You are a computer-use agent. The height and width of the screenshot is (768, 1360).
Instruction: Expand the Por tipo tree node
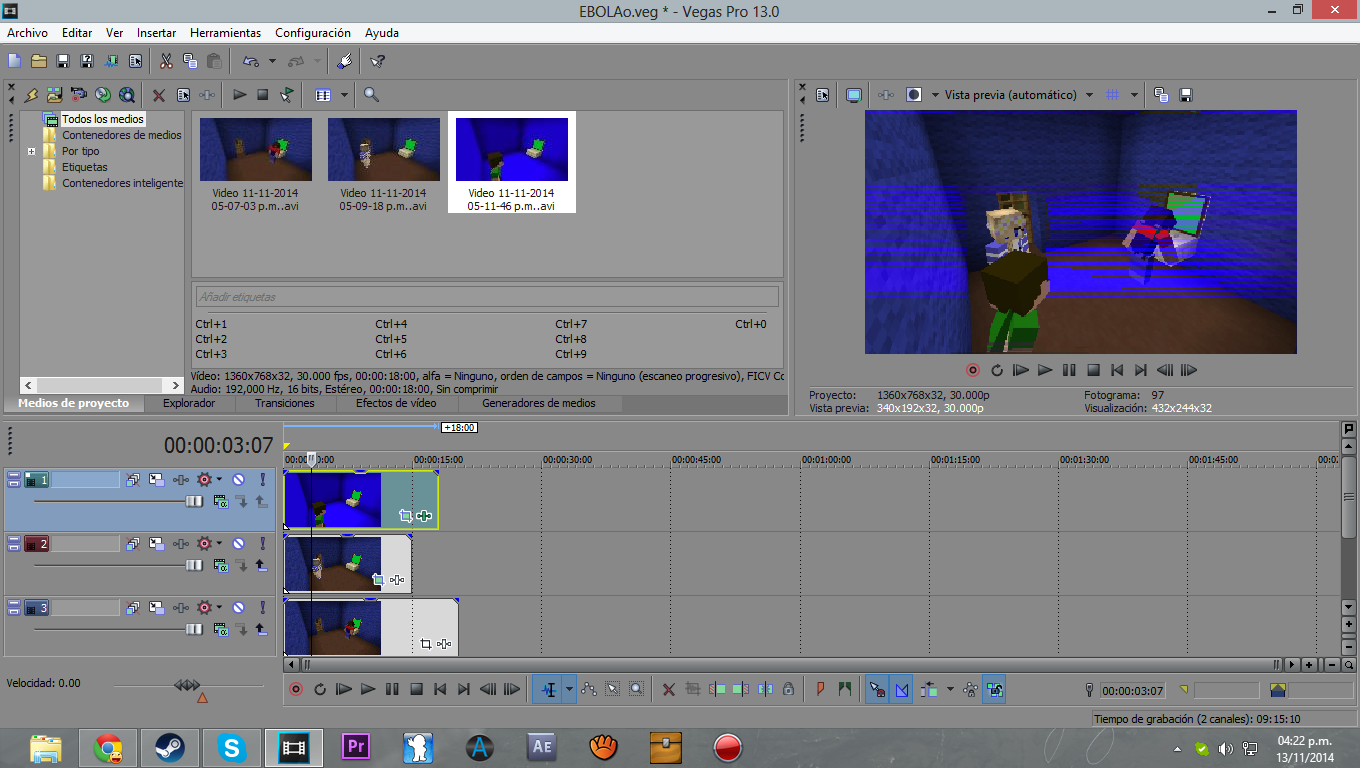click(32, 152)
